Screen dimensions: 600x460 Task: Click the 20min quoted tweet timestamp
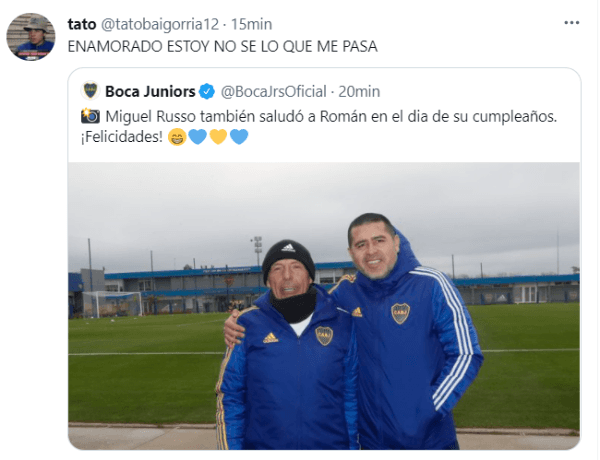point(359,92)
